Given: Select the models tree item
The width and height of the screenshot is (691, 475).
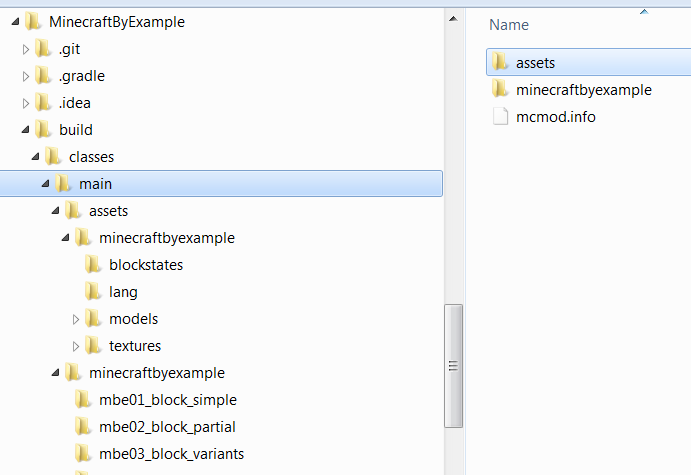Looking at the screenshot, I should coord(134,319).
